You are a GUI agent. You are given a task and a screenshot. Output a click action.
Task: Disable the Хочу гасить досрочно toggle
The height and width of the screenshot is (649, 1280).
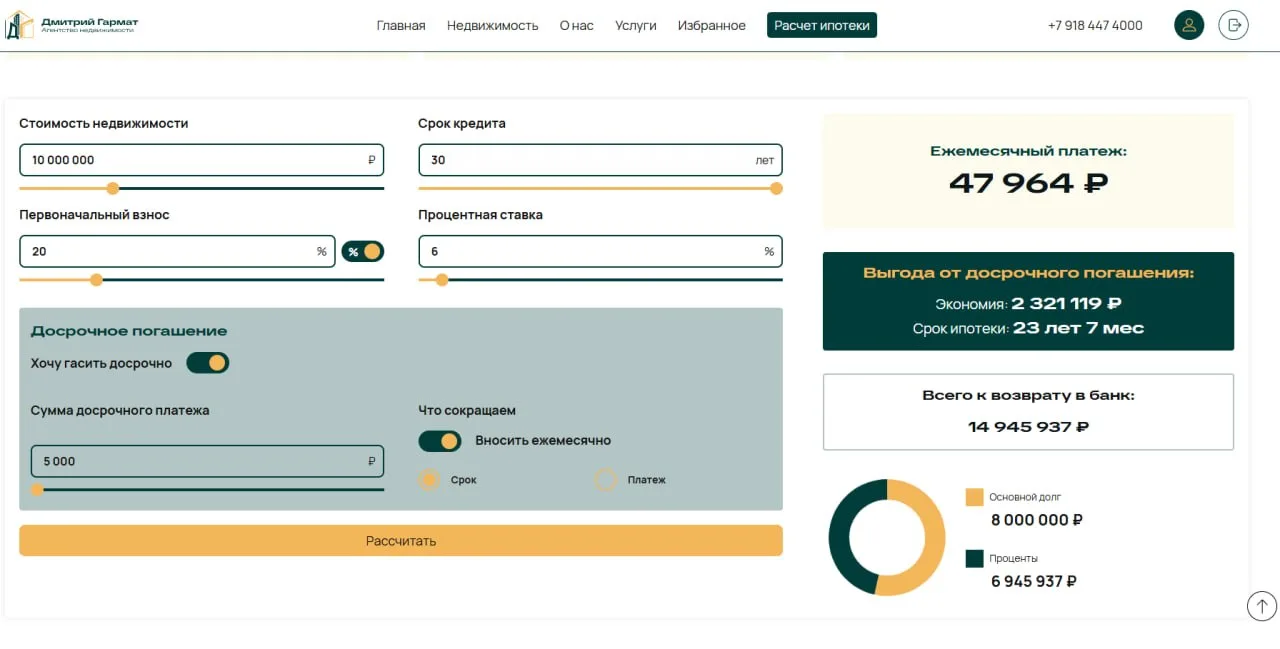(208, 363)
